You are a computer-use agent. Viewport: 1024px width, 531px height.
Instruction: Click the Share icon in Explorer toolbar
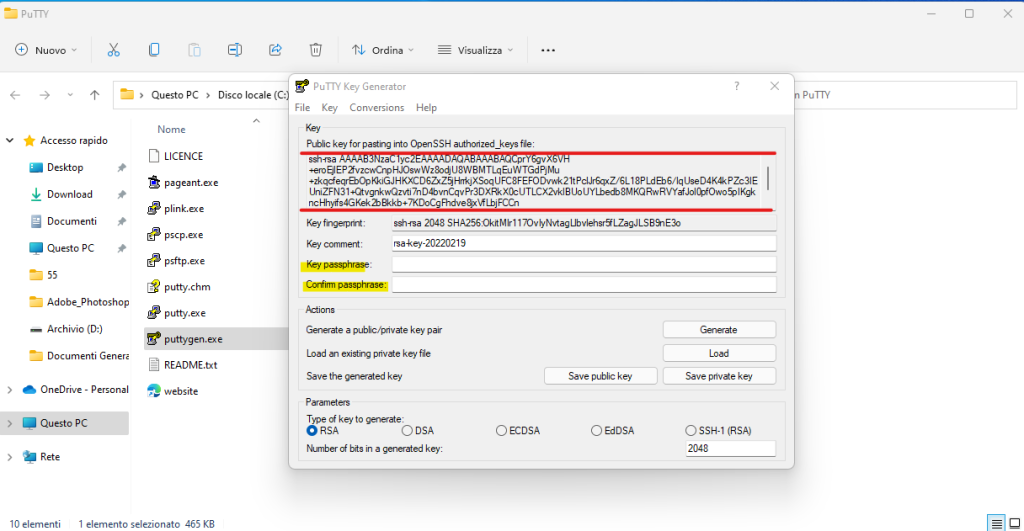pyautogui.click(x=275, y=50)
